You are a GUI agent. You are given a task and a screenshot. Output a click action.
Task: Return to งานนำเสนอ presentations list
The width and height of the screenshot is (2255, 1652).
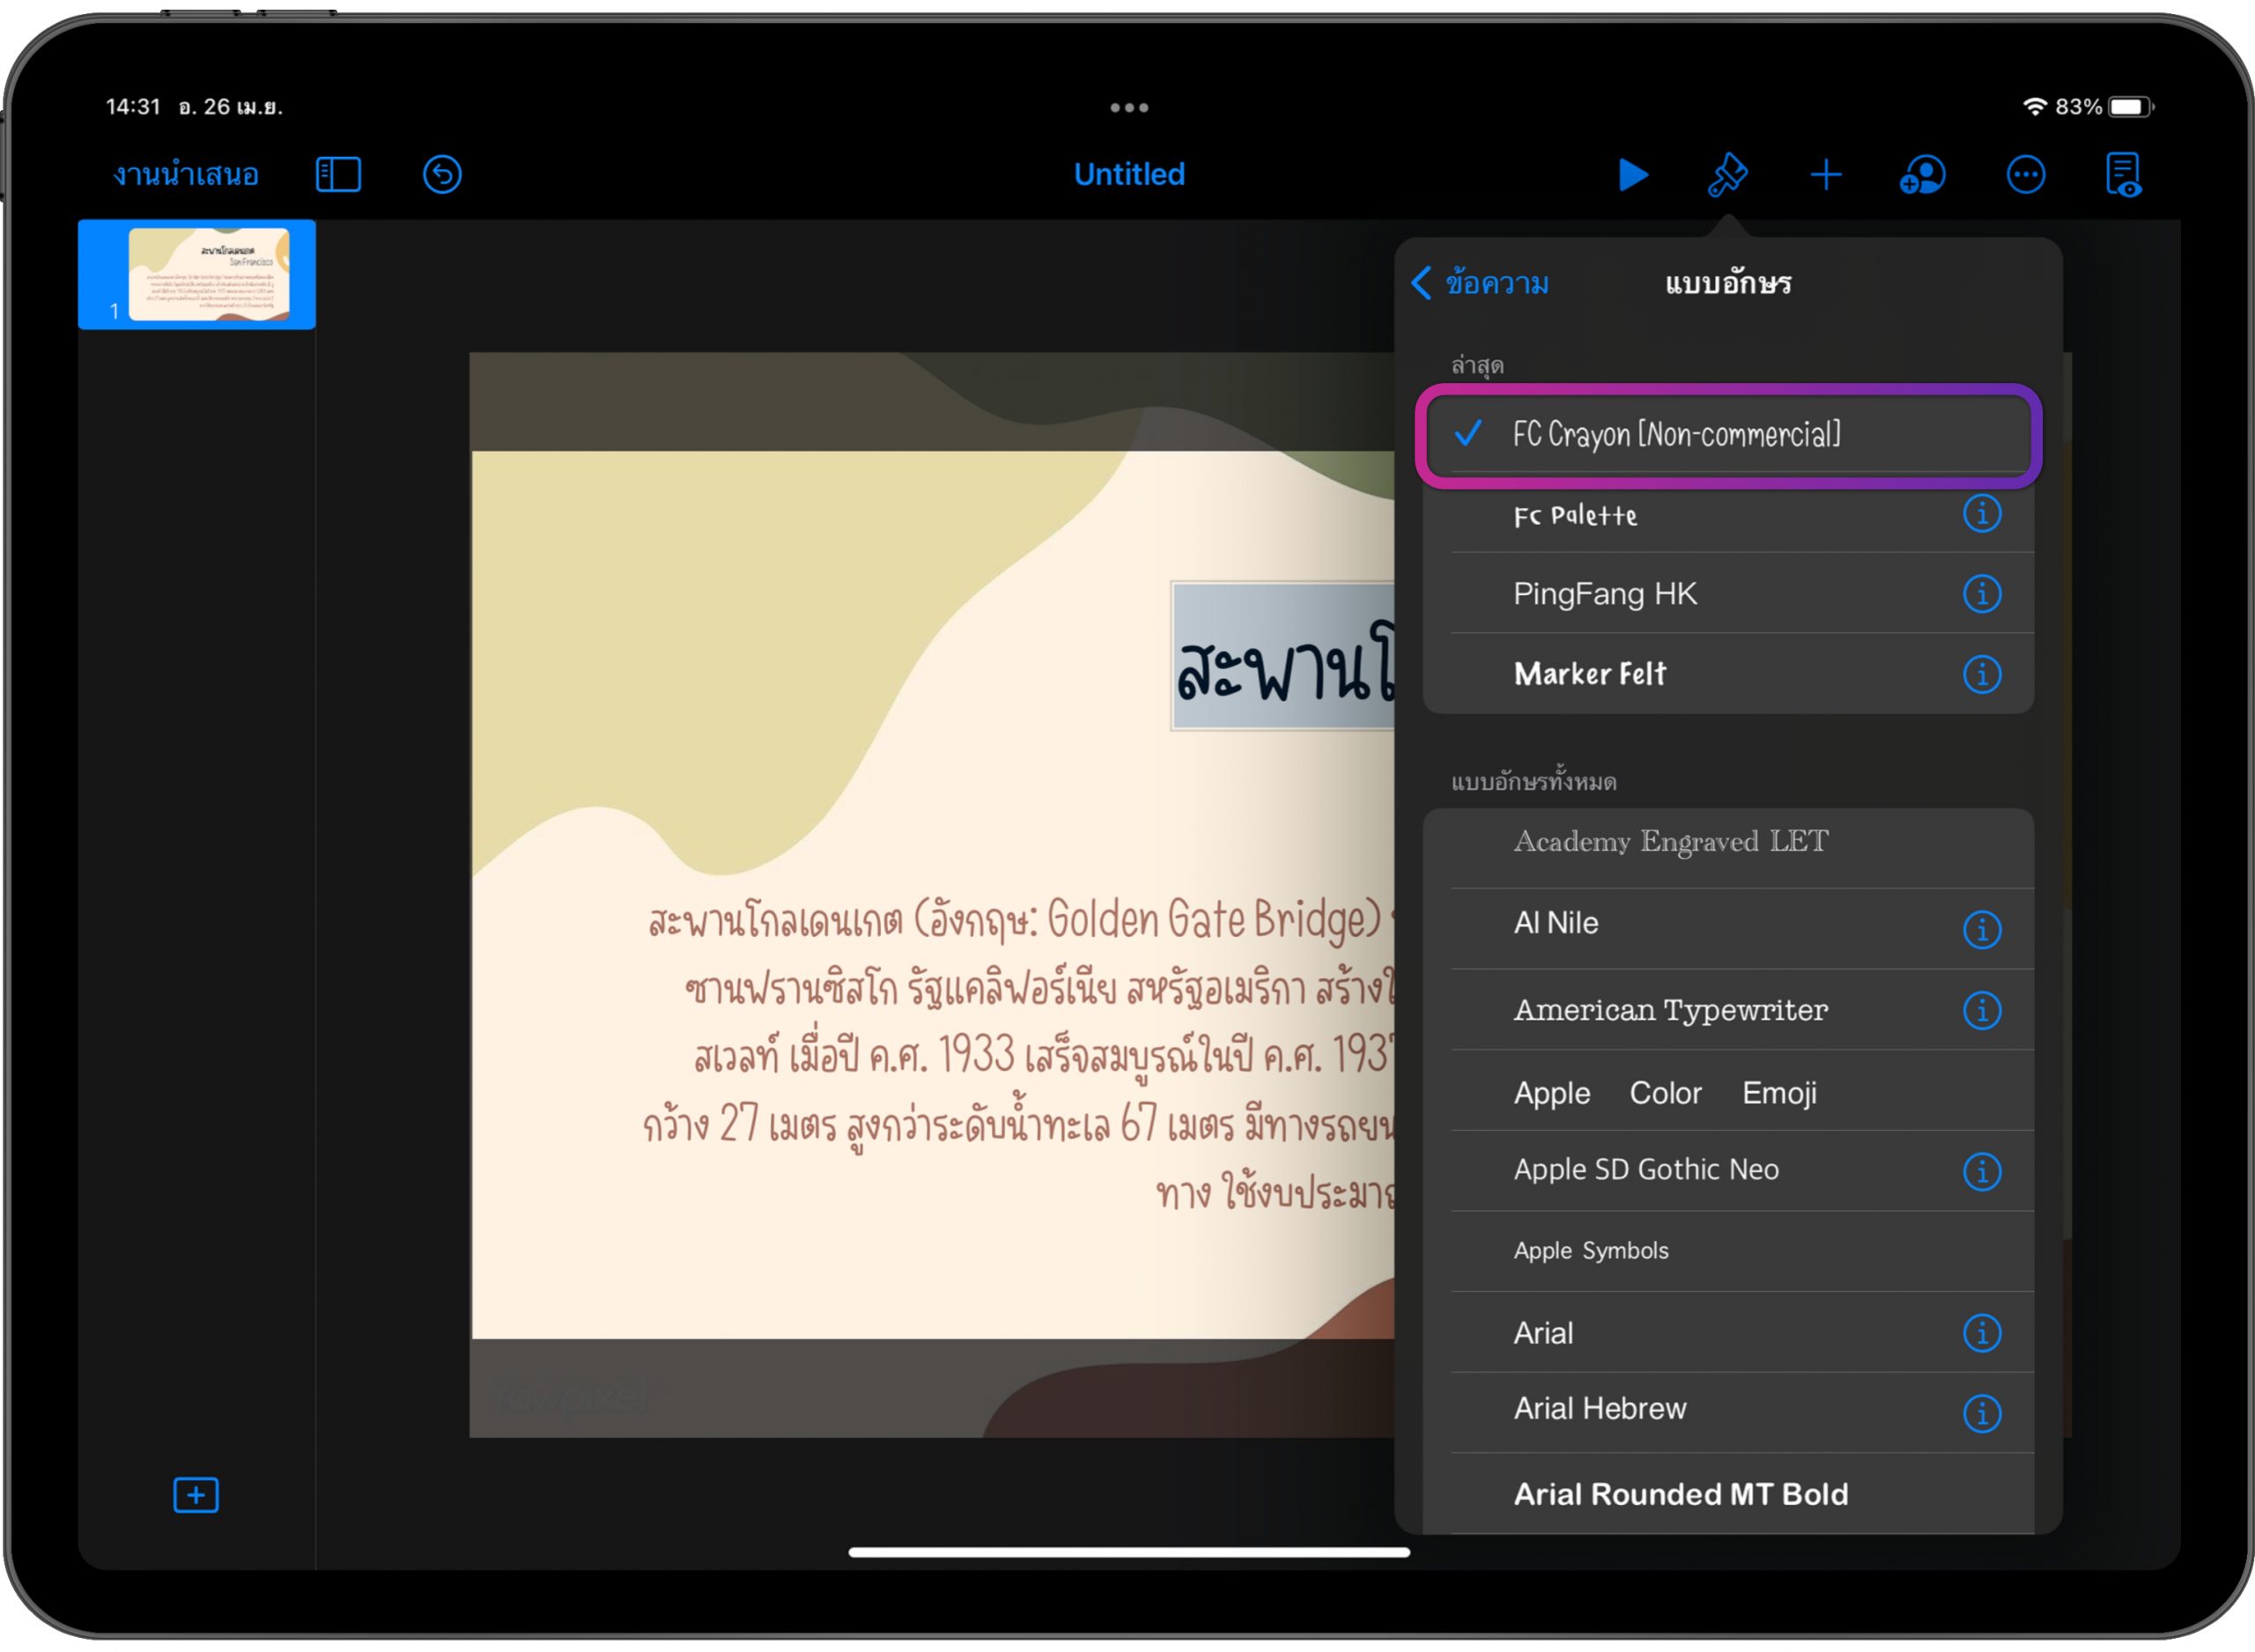[187, 173]
